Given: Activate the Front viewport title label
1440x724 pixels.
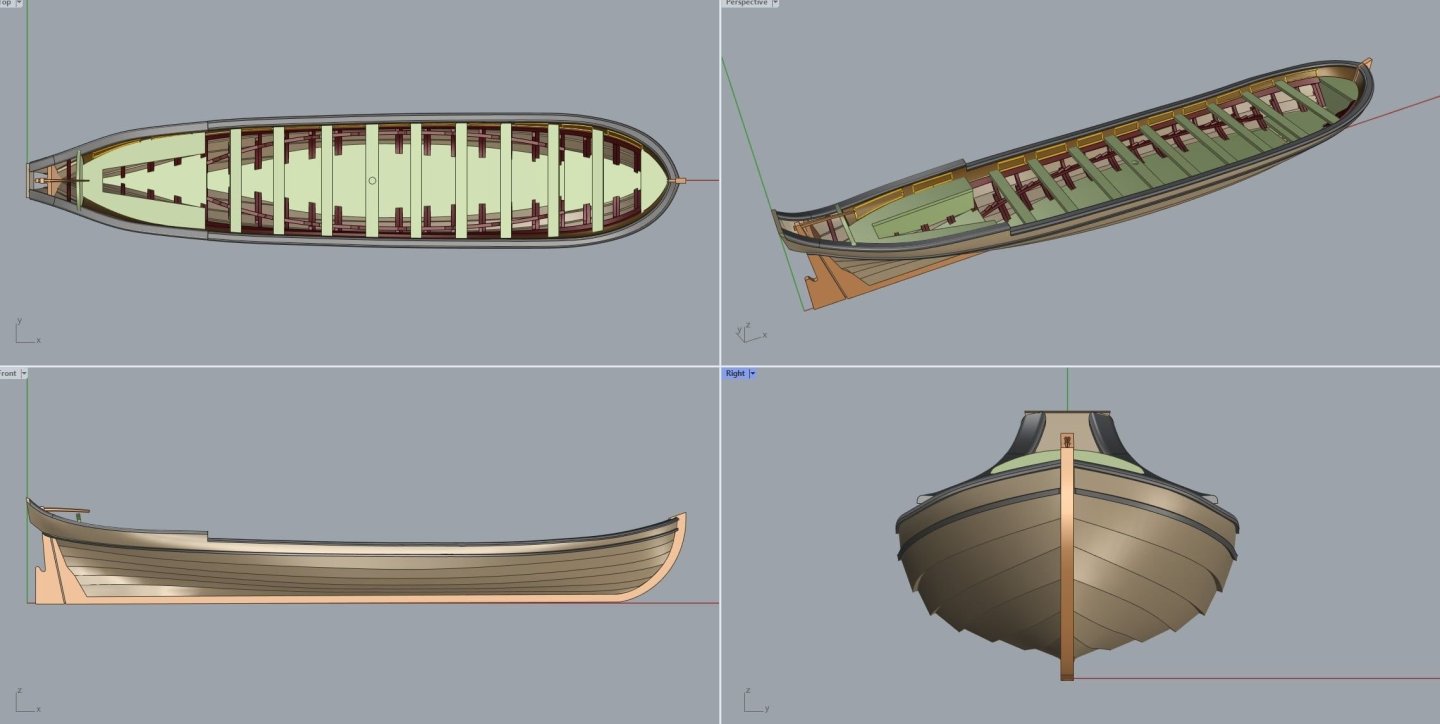Looking at the screenshot, I should point(8,374).
